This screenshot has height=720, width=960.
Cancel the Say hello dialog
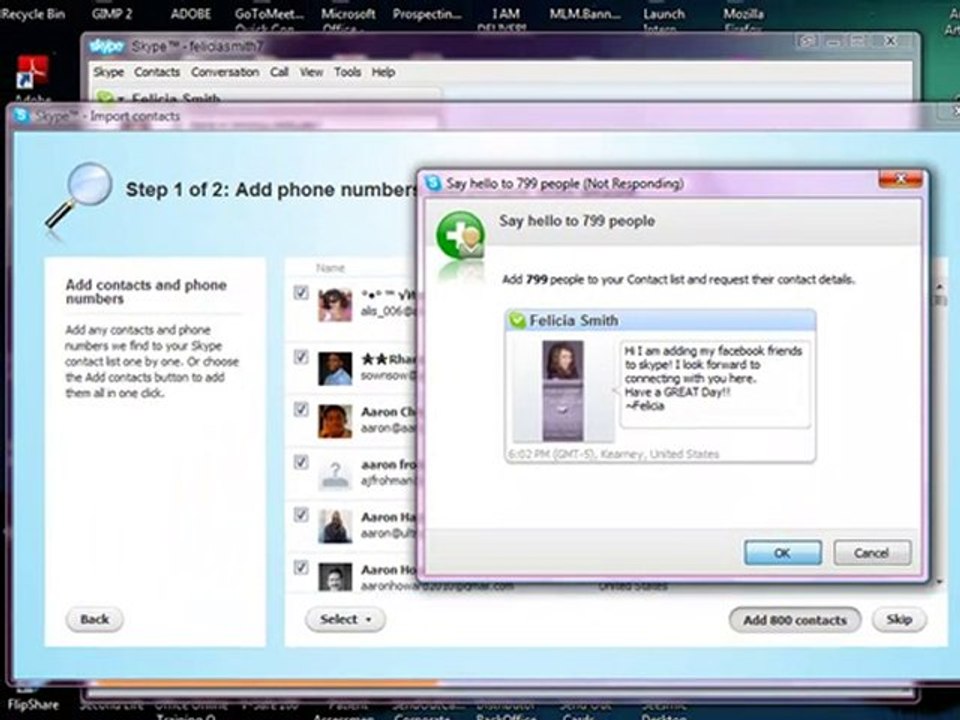pyautogui.click(x=872, y=553)
